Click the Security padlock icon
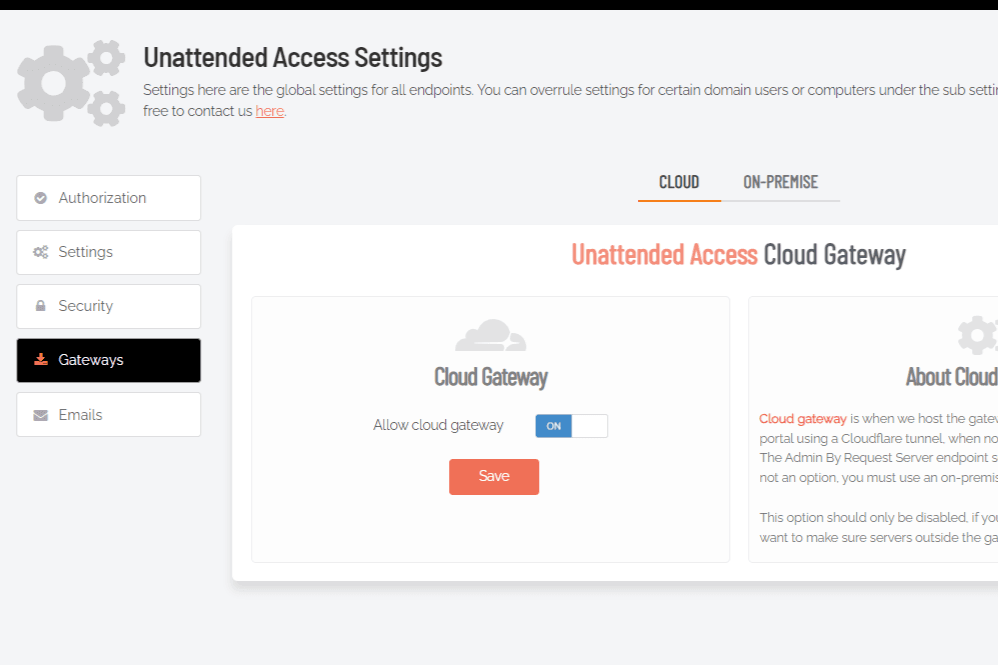Screen dimensions: 998x665 [x=41, y=306]
